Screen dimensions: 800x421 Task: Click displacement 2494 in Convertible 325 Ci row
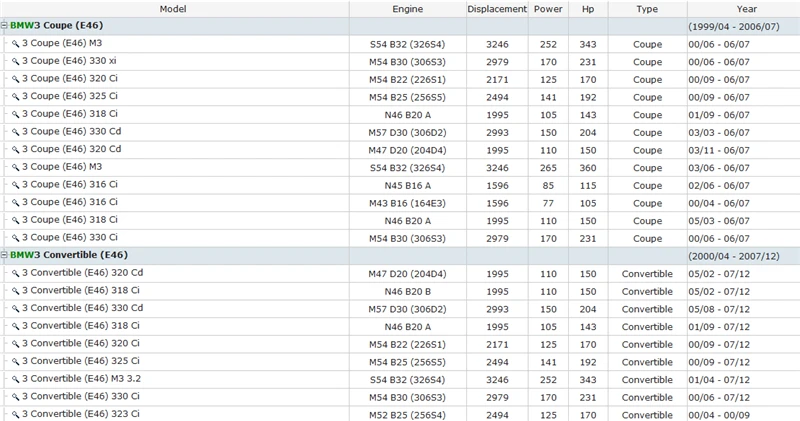(497, 362)
